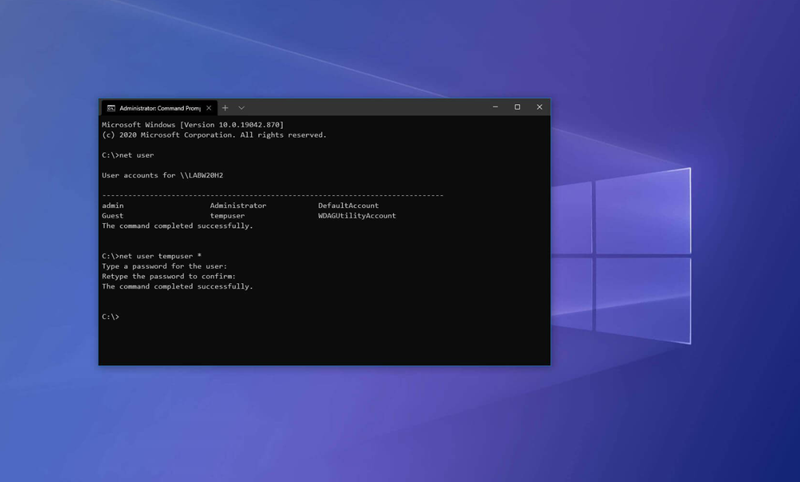Click the Windows logo on the desktop wallpaper

click(620, 256)
